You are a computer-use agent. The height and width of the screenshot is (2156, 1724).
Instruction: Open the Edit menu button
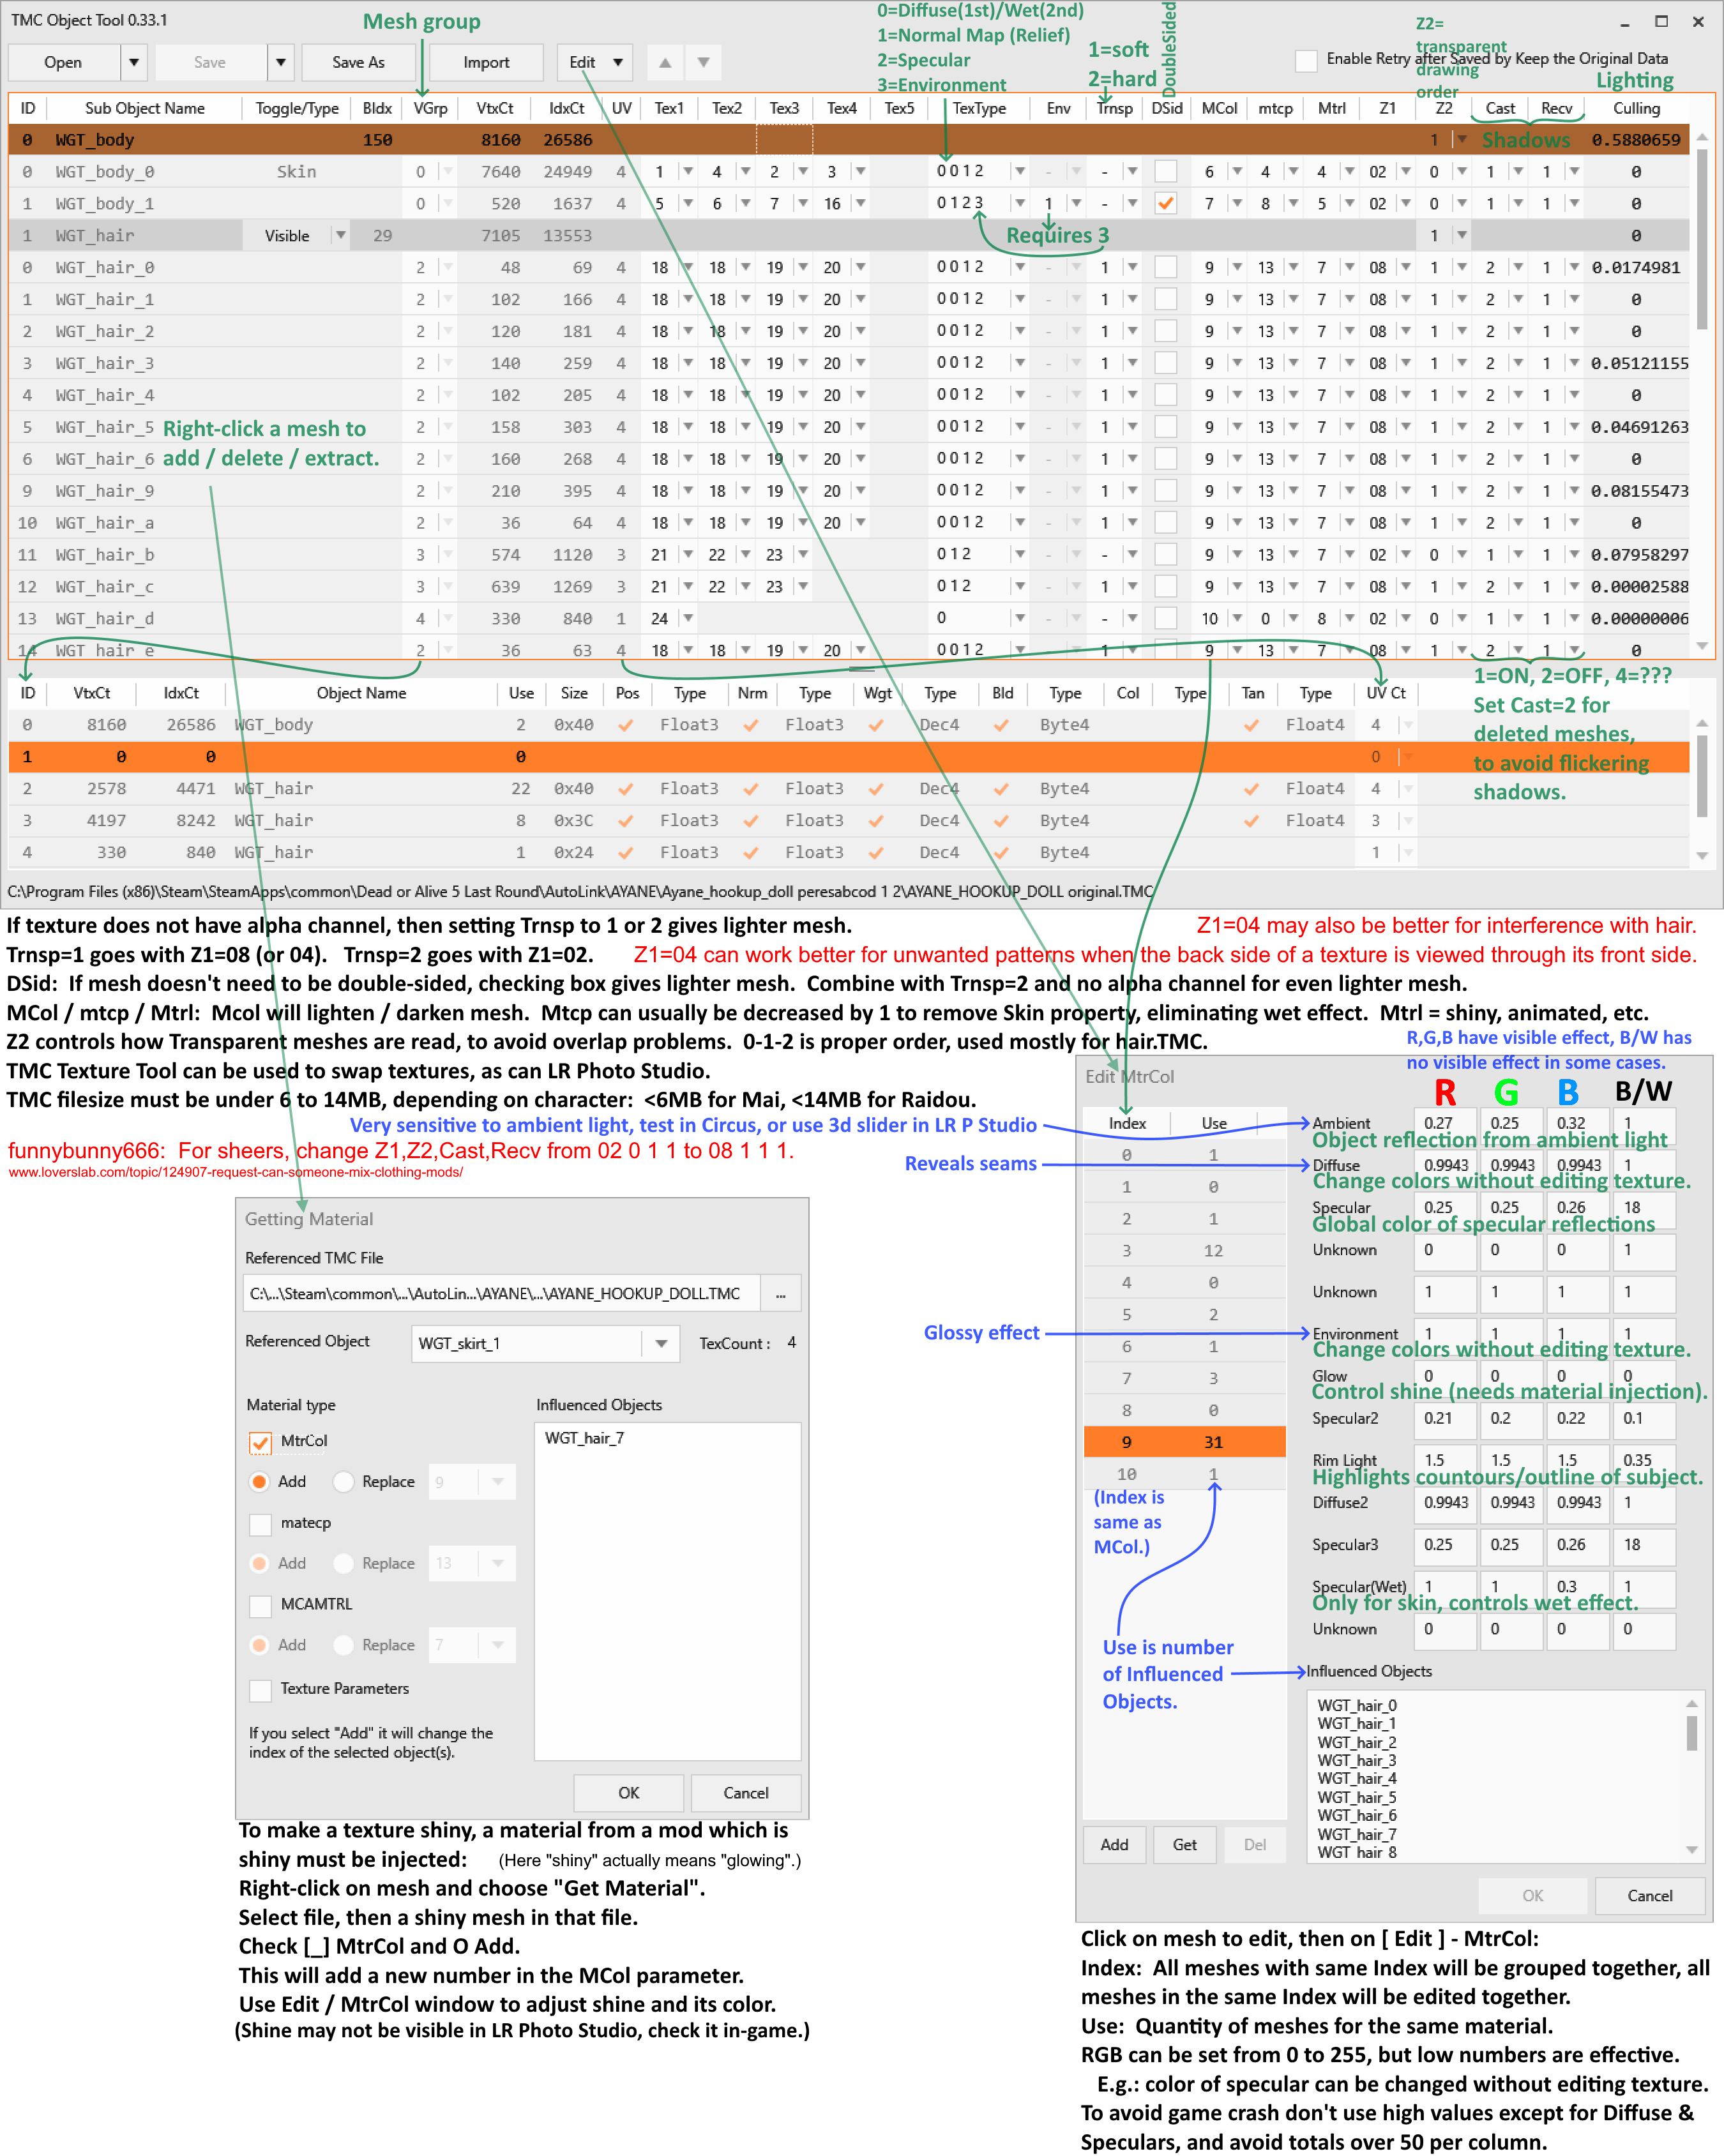(x=595, y=62)
